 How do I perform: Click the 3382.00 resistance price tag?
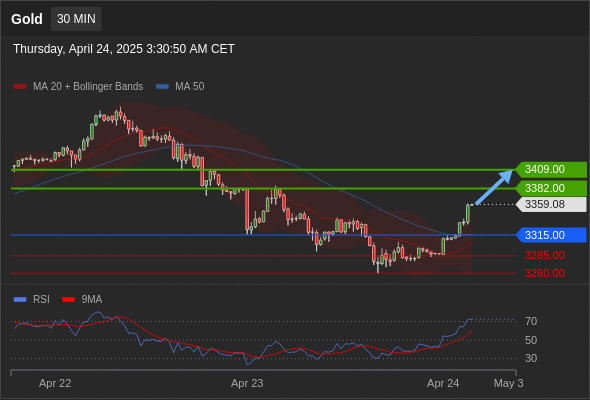[551, 188]
